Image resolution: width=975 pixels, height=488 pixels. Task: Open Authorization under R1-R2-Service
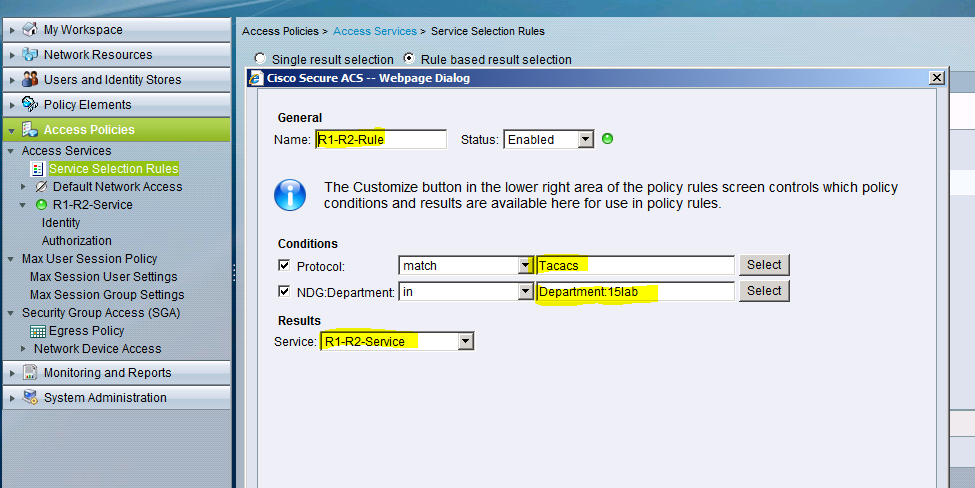click(x=76, y=241)
